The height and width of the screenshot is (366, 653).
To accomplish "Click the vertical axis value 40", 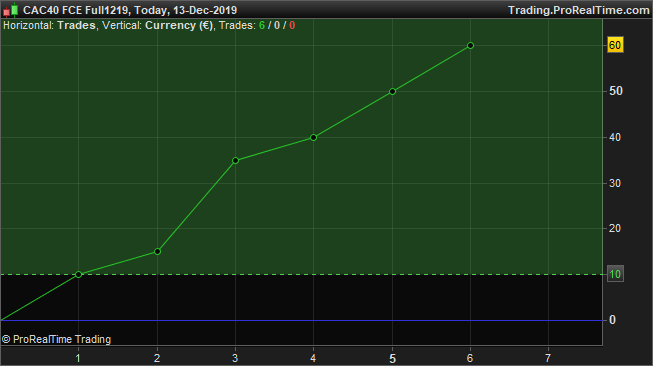I will coord(615,137).
